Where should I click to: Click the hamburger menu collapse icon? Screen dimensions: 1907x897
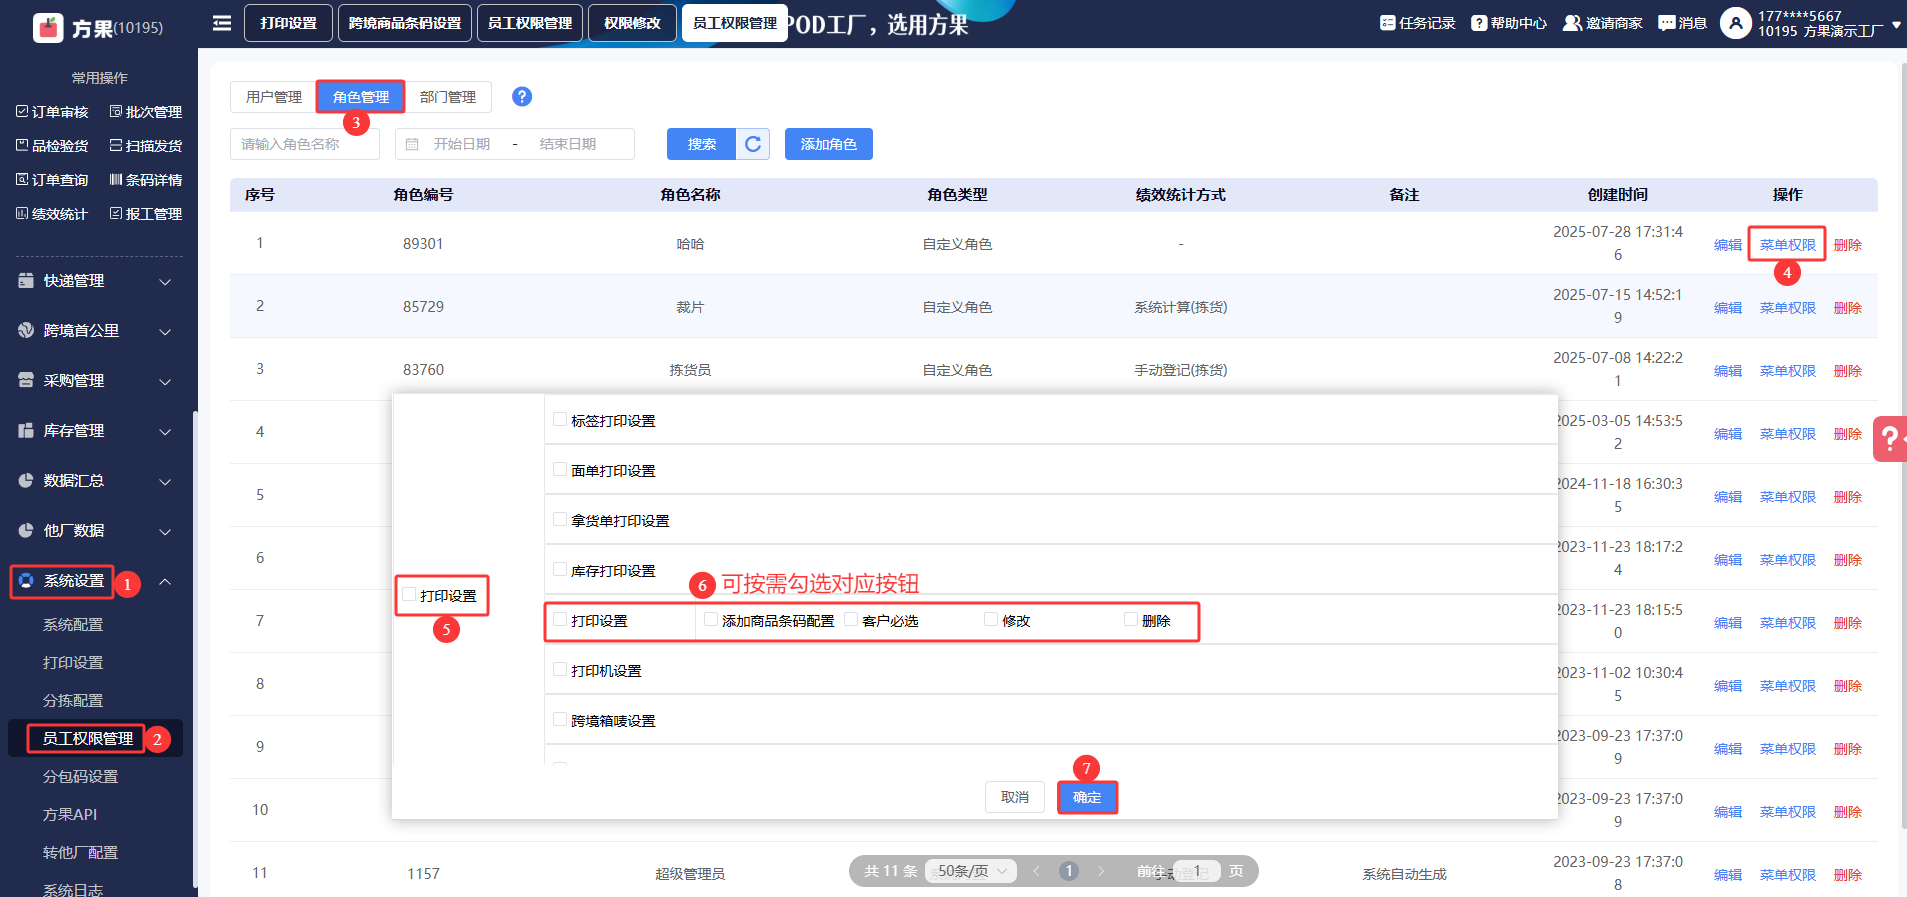222,23
